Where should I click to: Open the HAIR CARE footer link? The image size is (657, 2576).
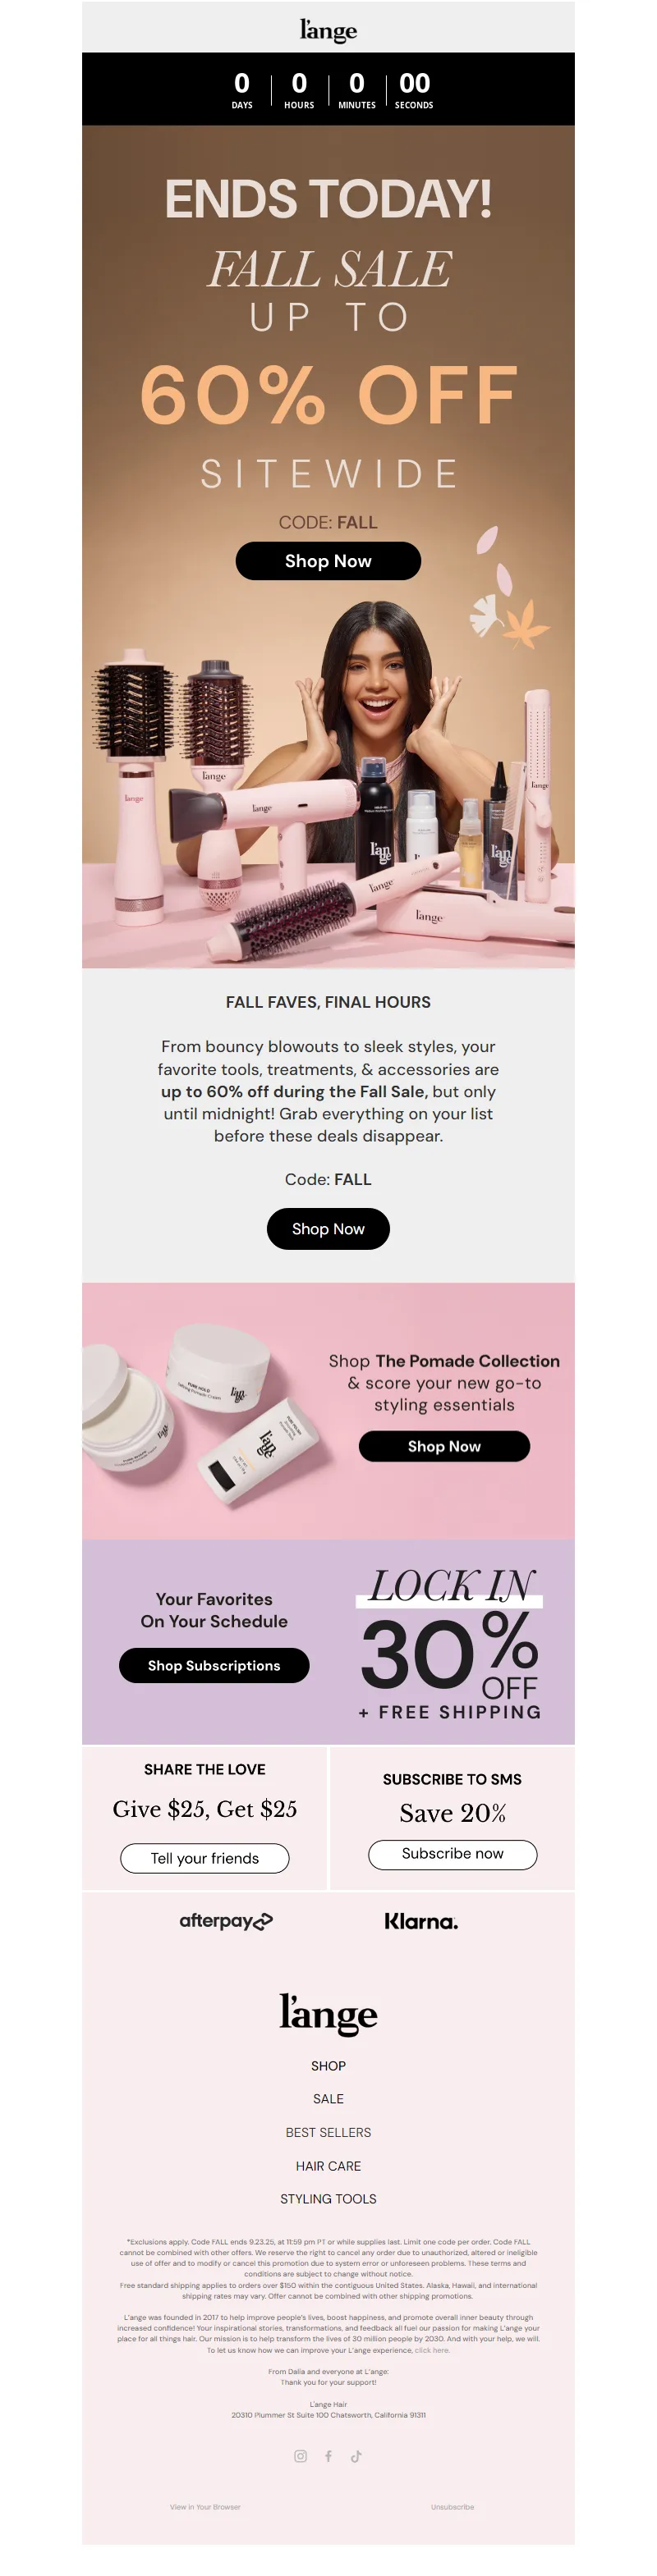coord(328,2165)
